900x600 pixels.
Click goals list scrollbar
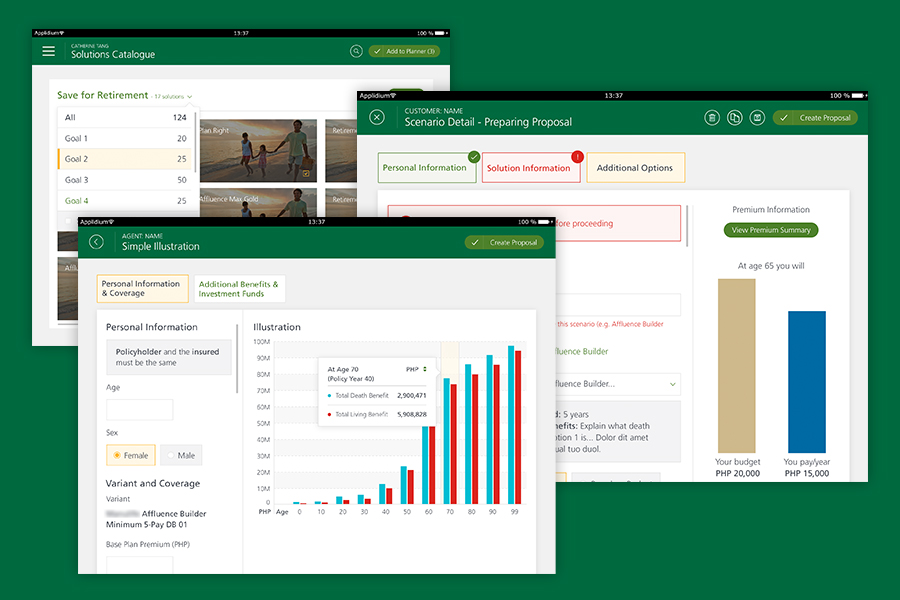click(x=195, y=142)
